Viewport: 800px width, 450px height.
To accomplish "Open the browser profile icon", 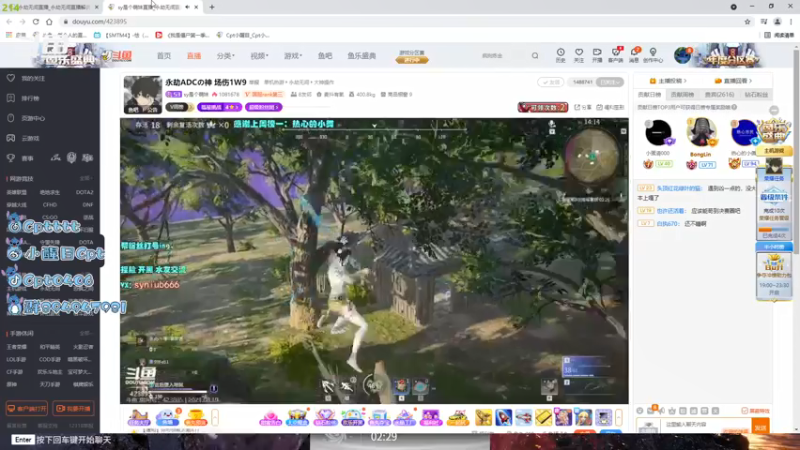I will (777, 21).
